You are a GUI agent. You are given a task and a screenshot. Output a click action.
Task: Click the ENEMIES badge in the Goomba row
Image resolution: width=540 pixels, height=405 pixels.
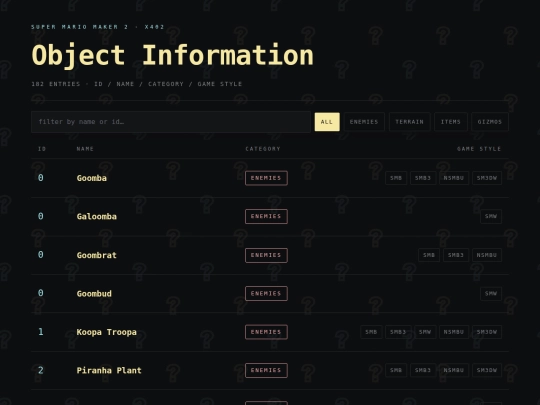click(x=266, y=178)
